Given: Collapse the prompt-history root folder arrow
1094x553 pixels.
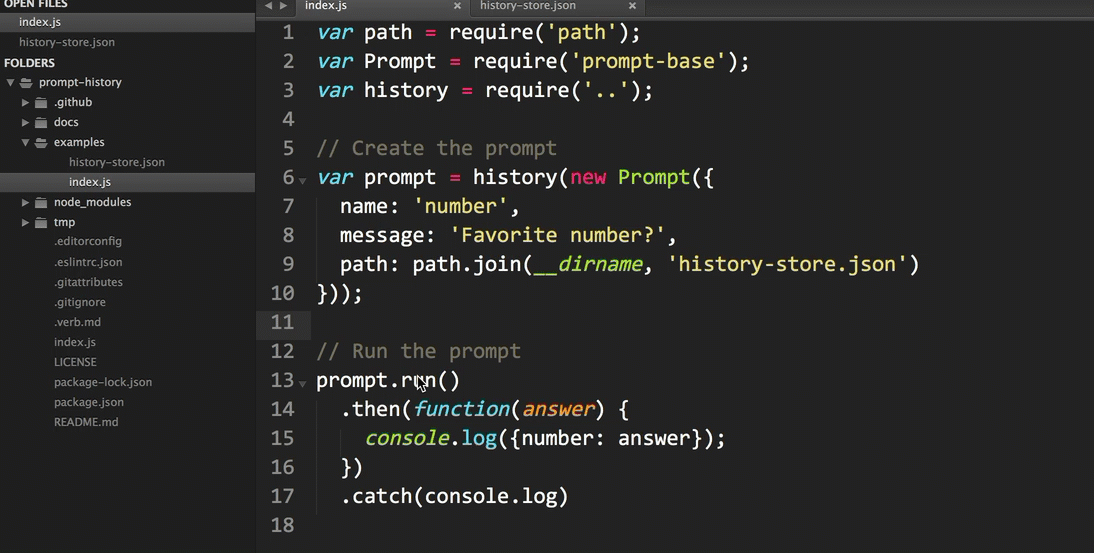Looking at the screenshot, I should point(10,82).
